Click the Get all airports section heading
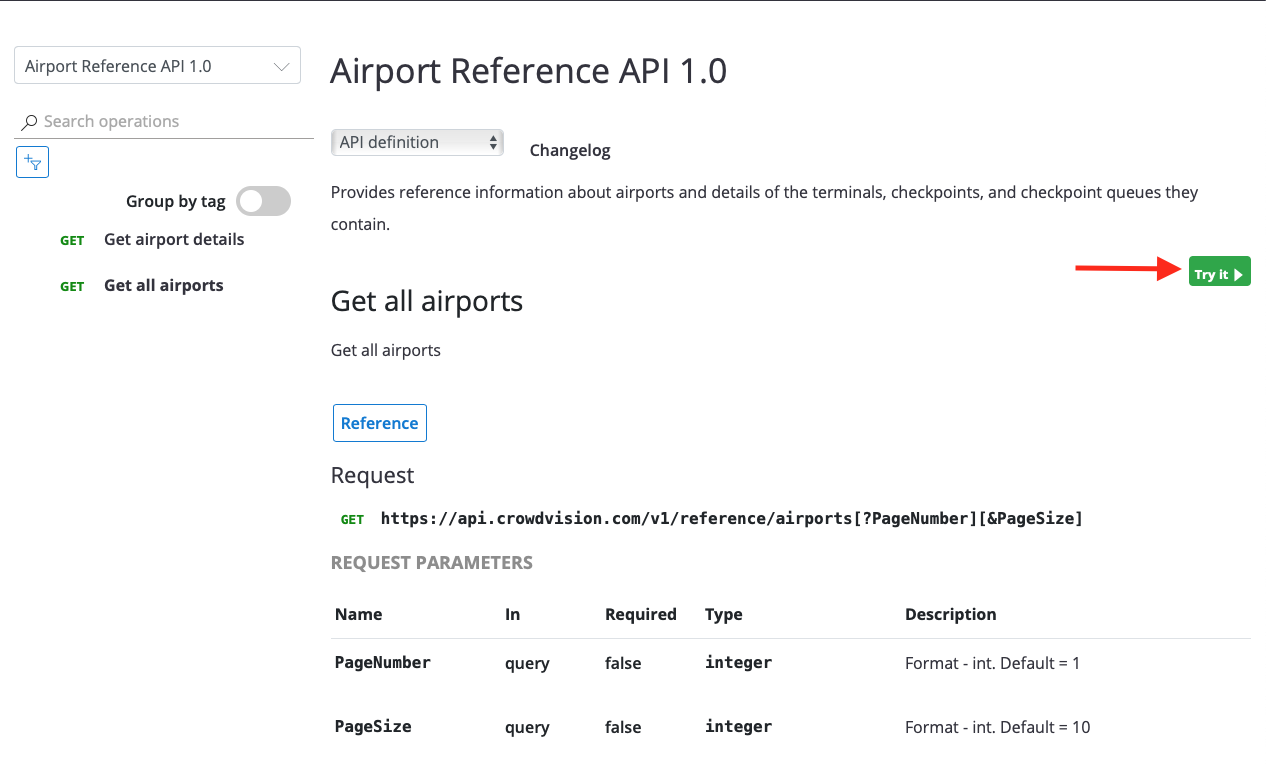The width and height of the screenshot is (1266, 767). pos(427,301)
